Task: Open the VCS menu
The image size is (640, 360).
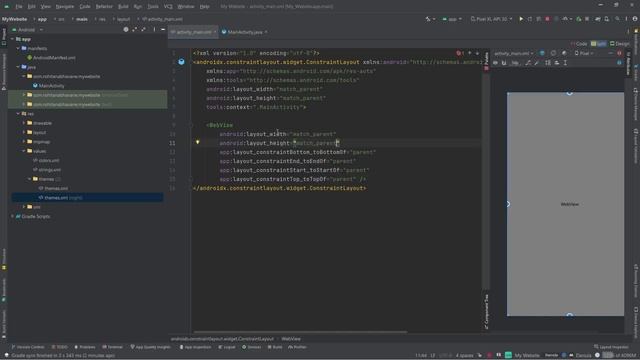Action: pyautogui.click(x=168, y=7)
